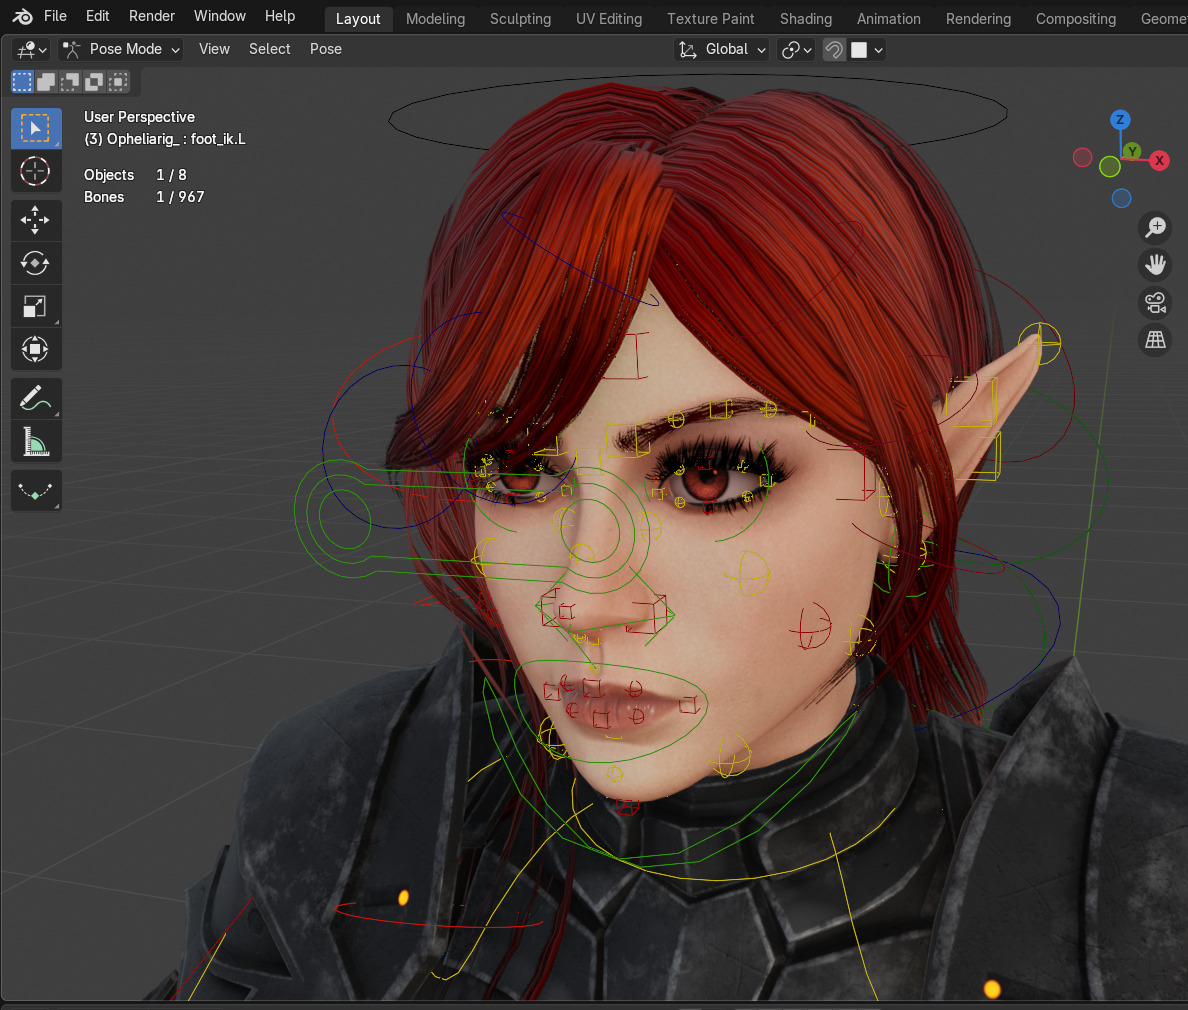Select the Annotate tool
The image size is (1188, 1010).
pyautogui.click(x=36, y=398)
